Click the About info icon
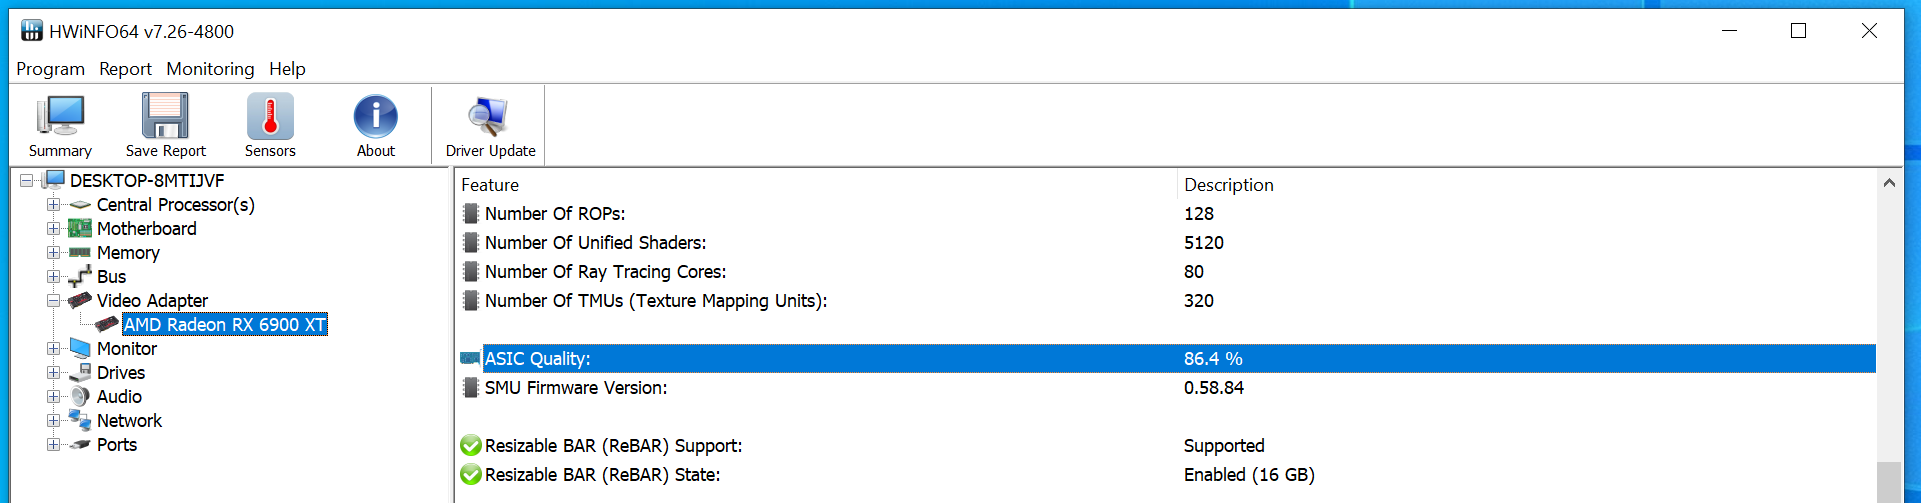1921x503 pixels. click(x=376, y=118)
